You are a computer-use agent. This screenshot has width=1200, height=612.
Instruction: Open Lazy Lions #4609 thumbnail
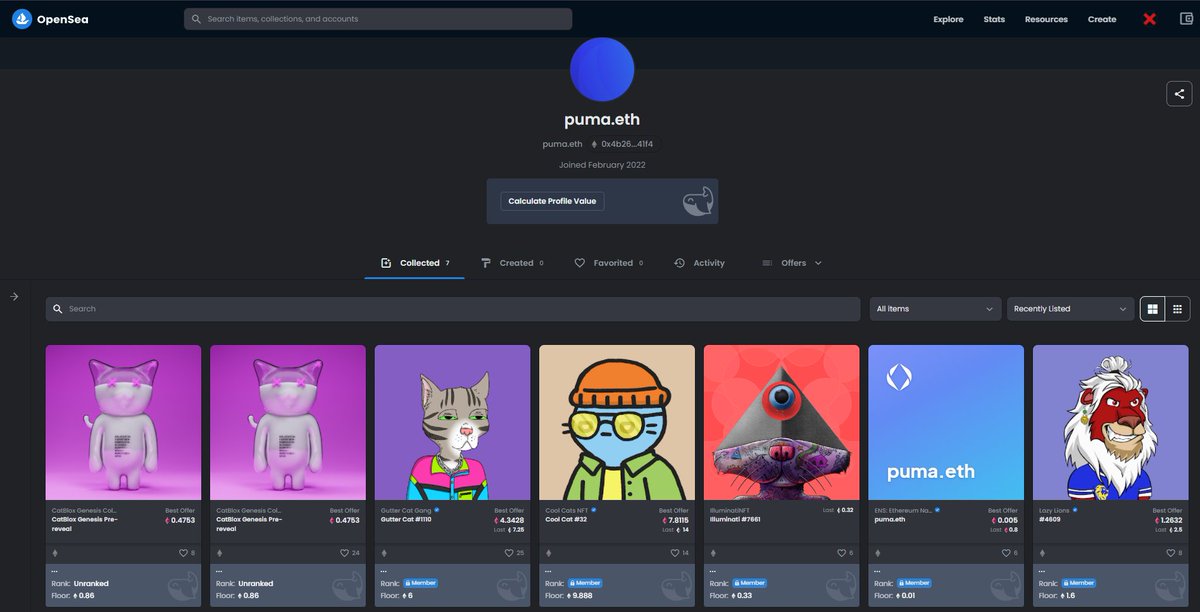click(x=1111, y=423)
